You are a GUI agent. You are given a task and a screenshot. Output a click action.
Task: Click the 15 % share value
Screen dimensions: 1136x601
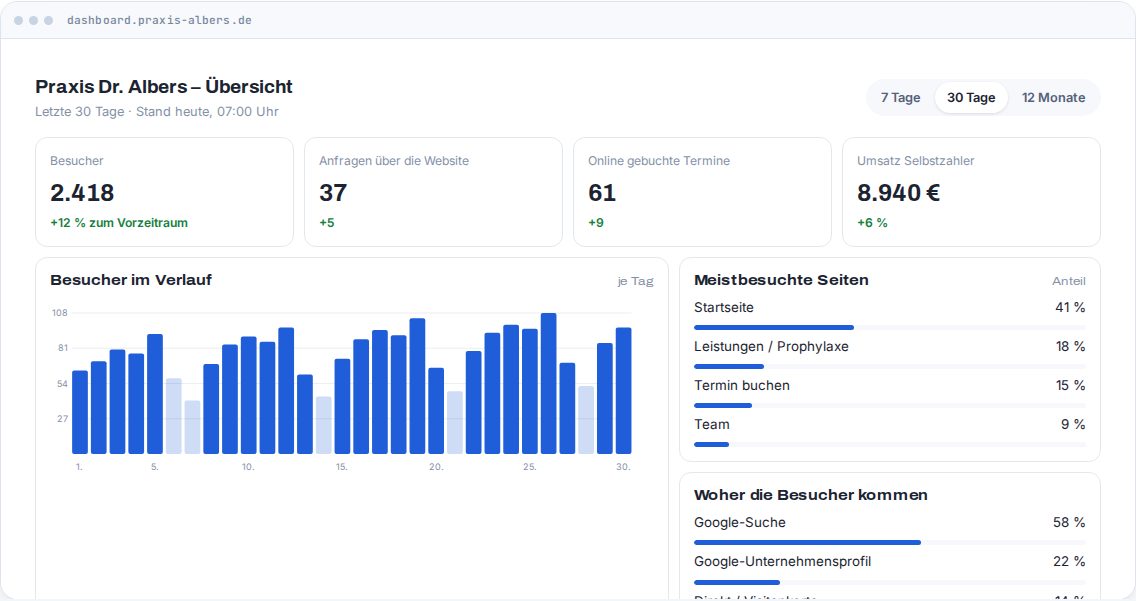point(1070,385)
